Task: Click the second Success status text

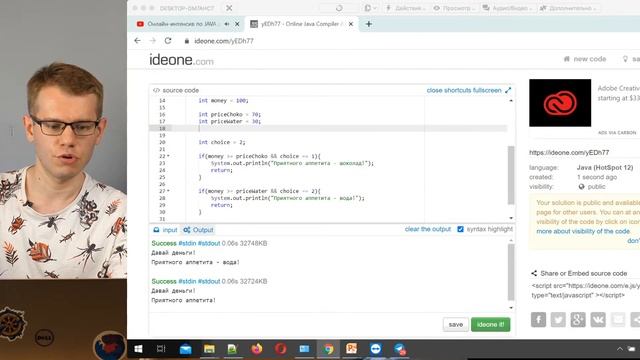Action: 164,281
